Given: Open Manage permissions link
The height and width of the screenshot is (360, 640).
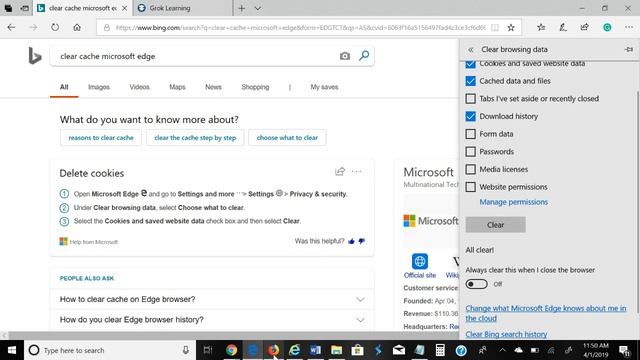Looking at the screenshot, I should click(x=513, y=202).
